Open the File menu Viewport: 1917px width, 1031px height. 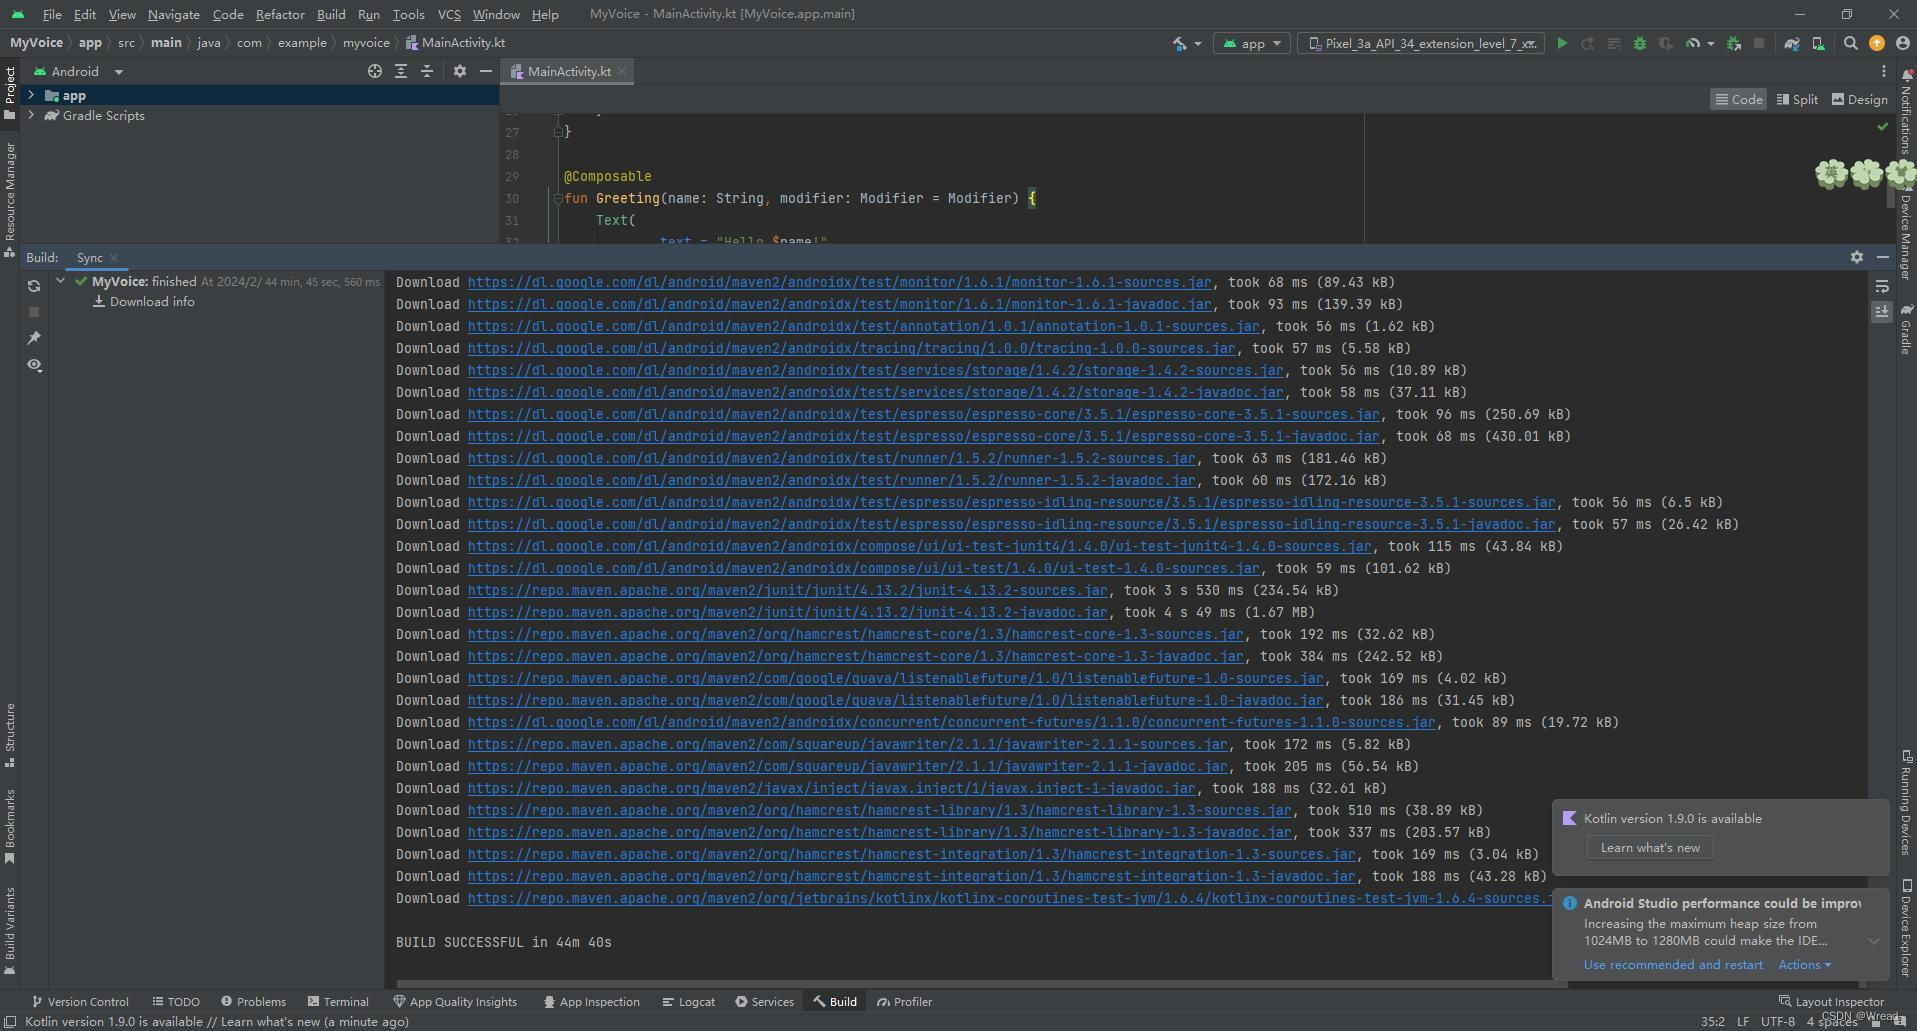[x=52, y=14]
